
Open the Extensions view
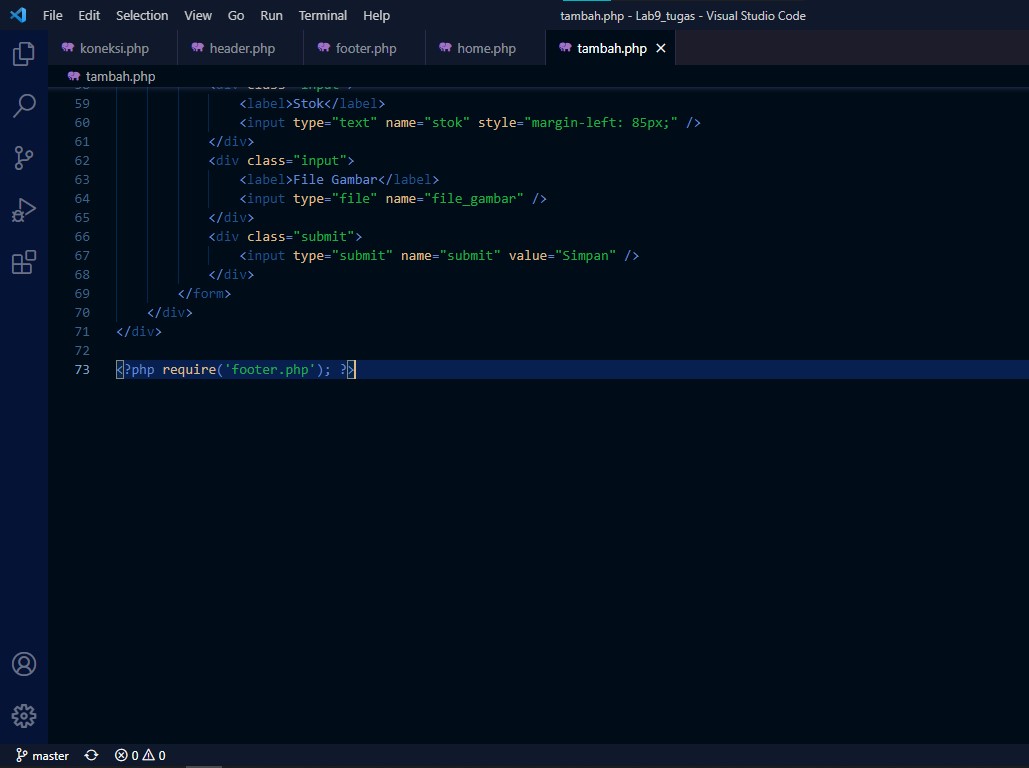tap(24, 263)
